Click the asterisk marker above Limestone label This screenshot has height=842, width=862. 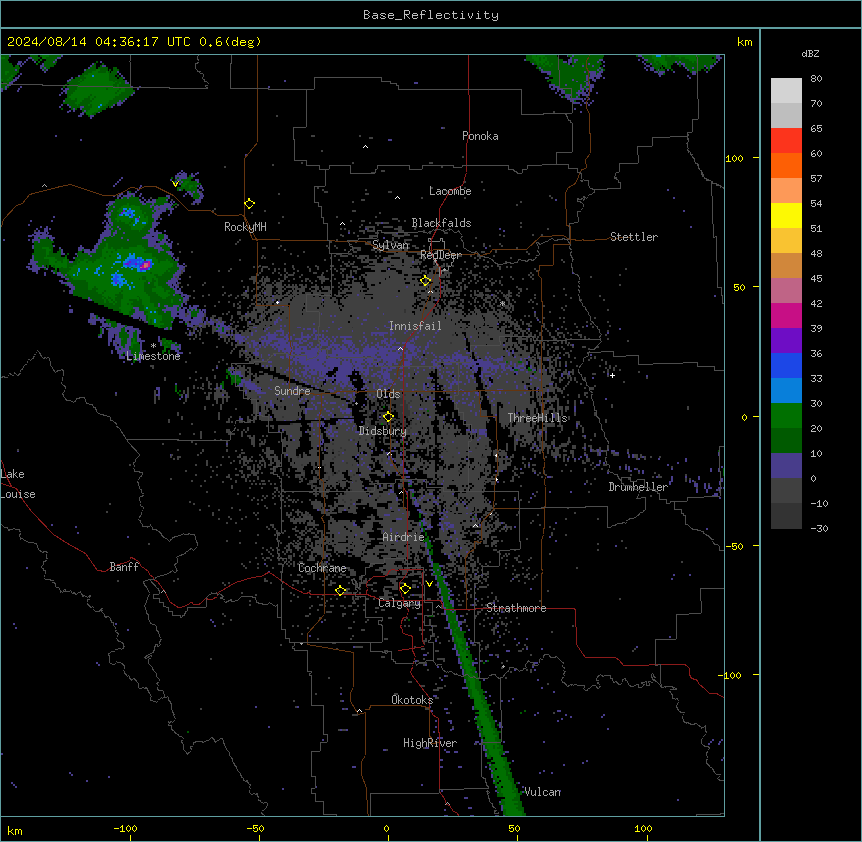pos(153,346)
